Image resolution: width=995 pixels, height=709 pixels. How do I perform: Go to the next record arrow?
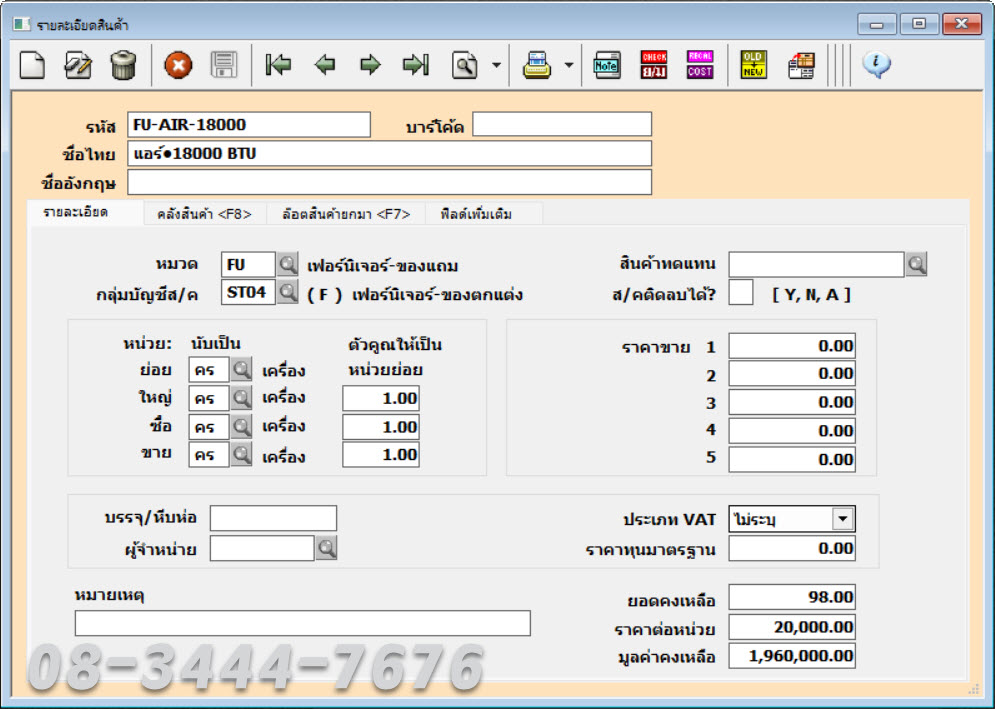point(371,65)
